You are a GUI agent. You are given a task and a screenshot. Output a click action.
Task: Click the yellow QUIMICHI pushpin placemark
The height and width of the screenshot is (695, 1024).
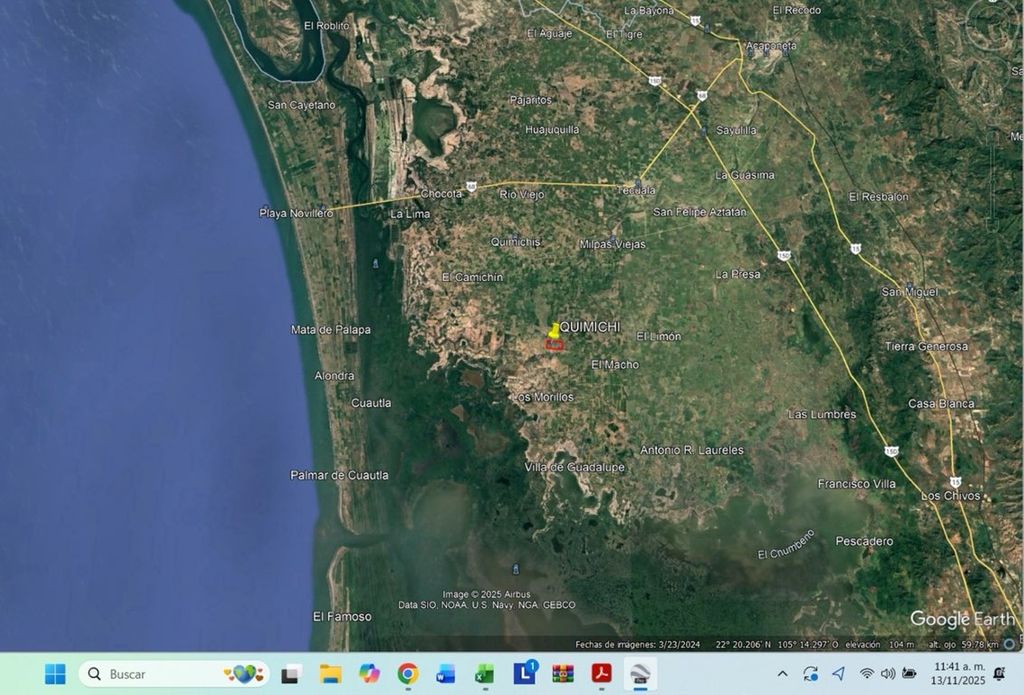[x=554, y=330]
